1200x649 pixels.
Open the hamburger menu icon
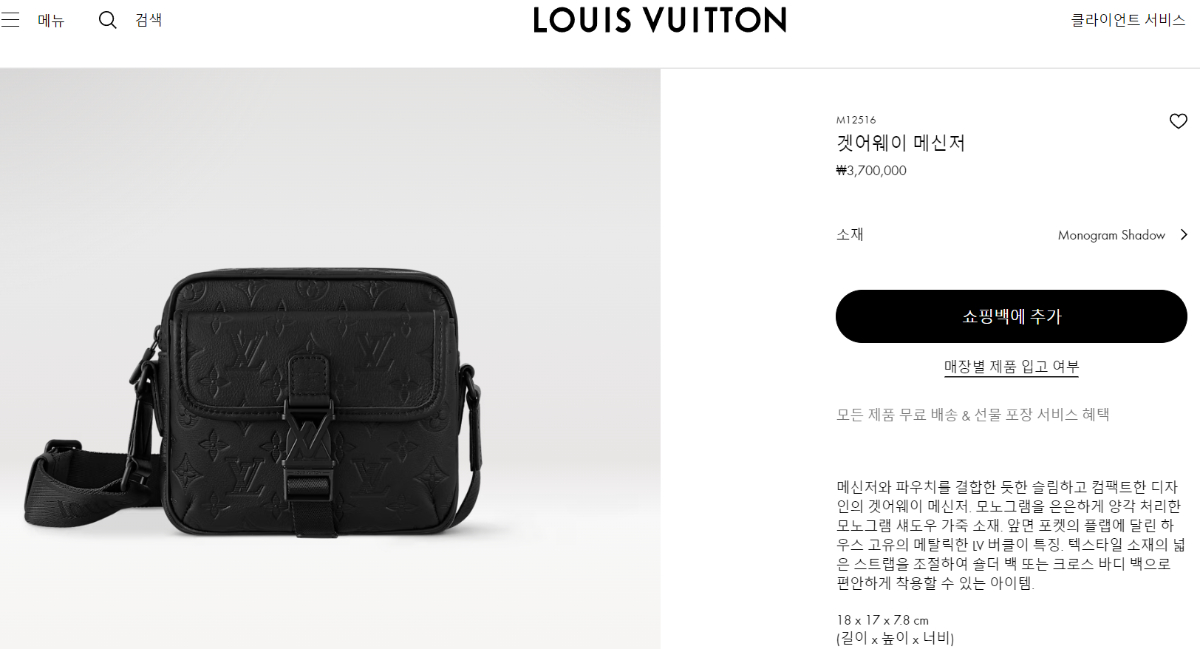tap(10, 20)
